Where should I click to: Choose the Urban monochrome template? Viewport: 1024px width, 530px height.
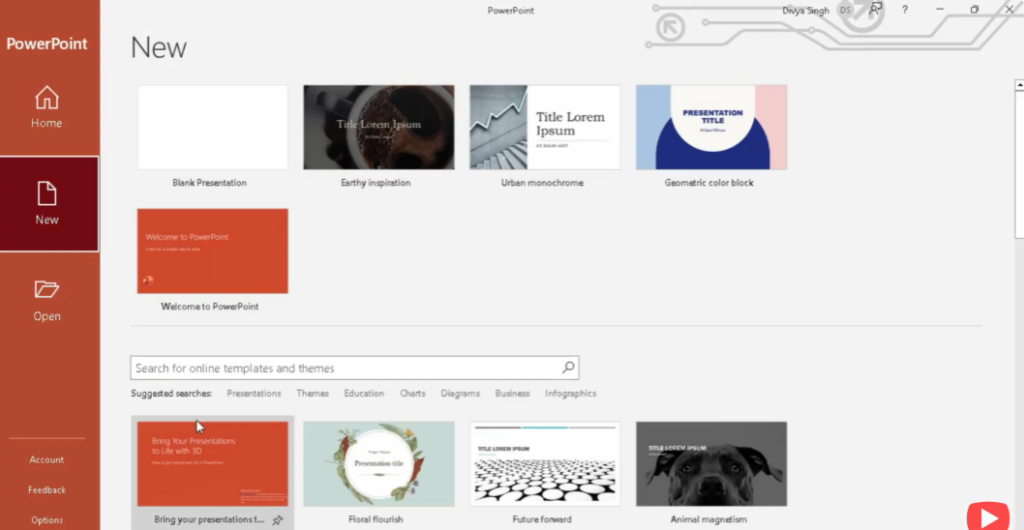[x=545, y=127]
